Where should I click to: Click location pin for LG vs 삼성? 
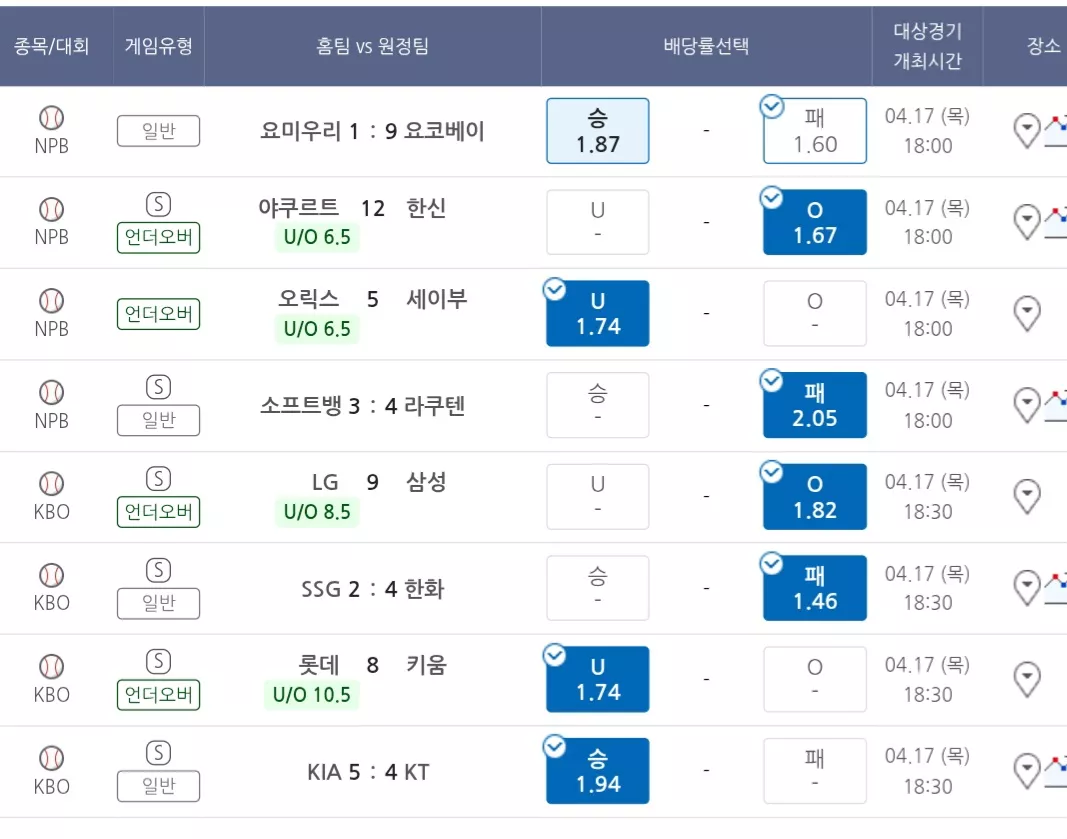1027,496
